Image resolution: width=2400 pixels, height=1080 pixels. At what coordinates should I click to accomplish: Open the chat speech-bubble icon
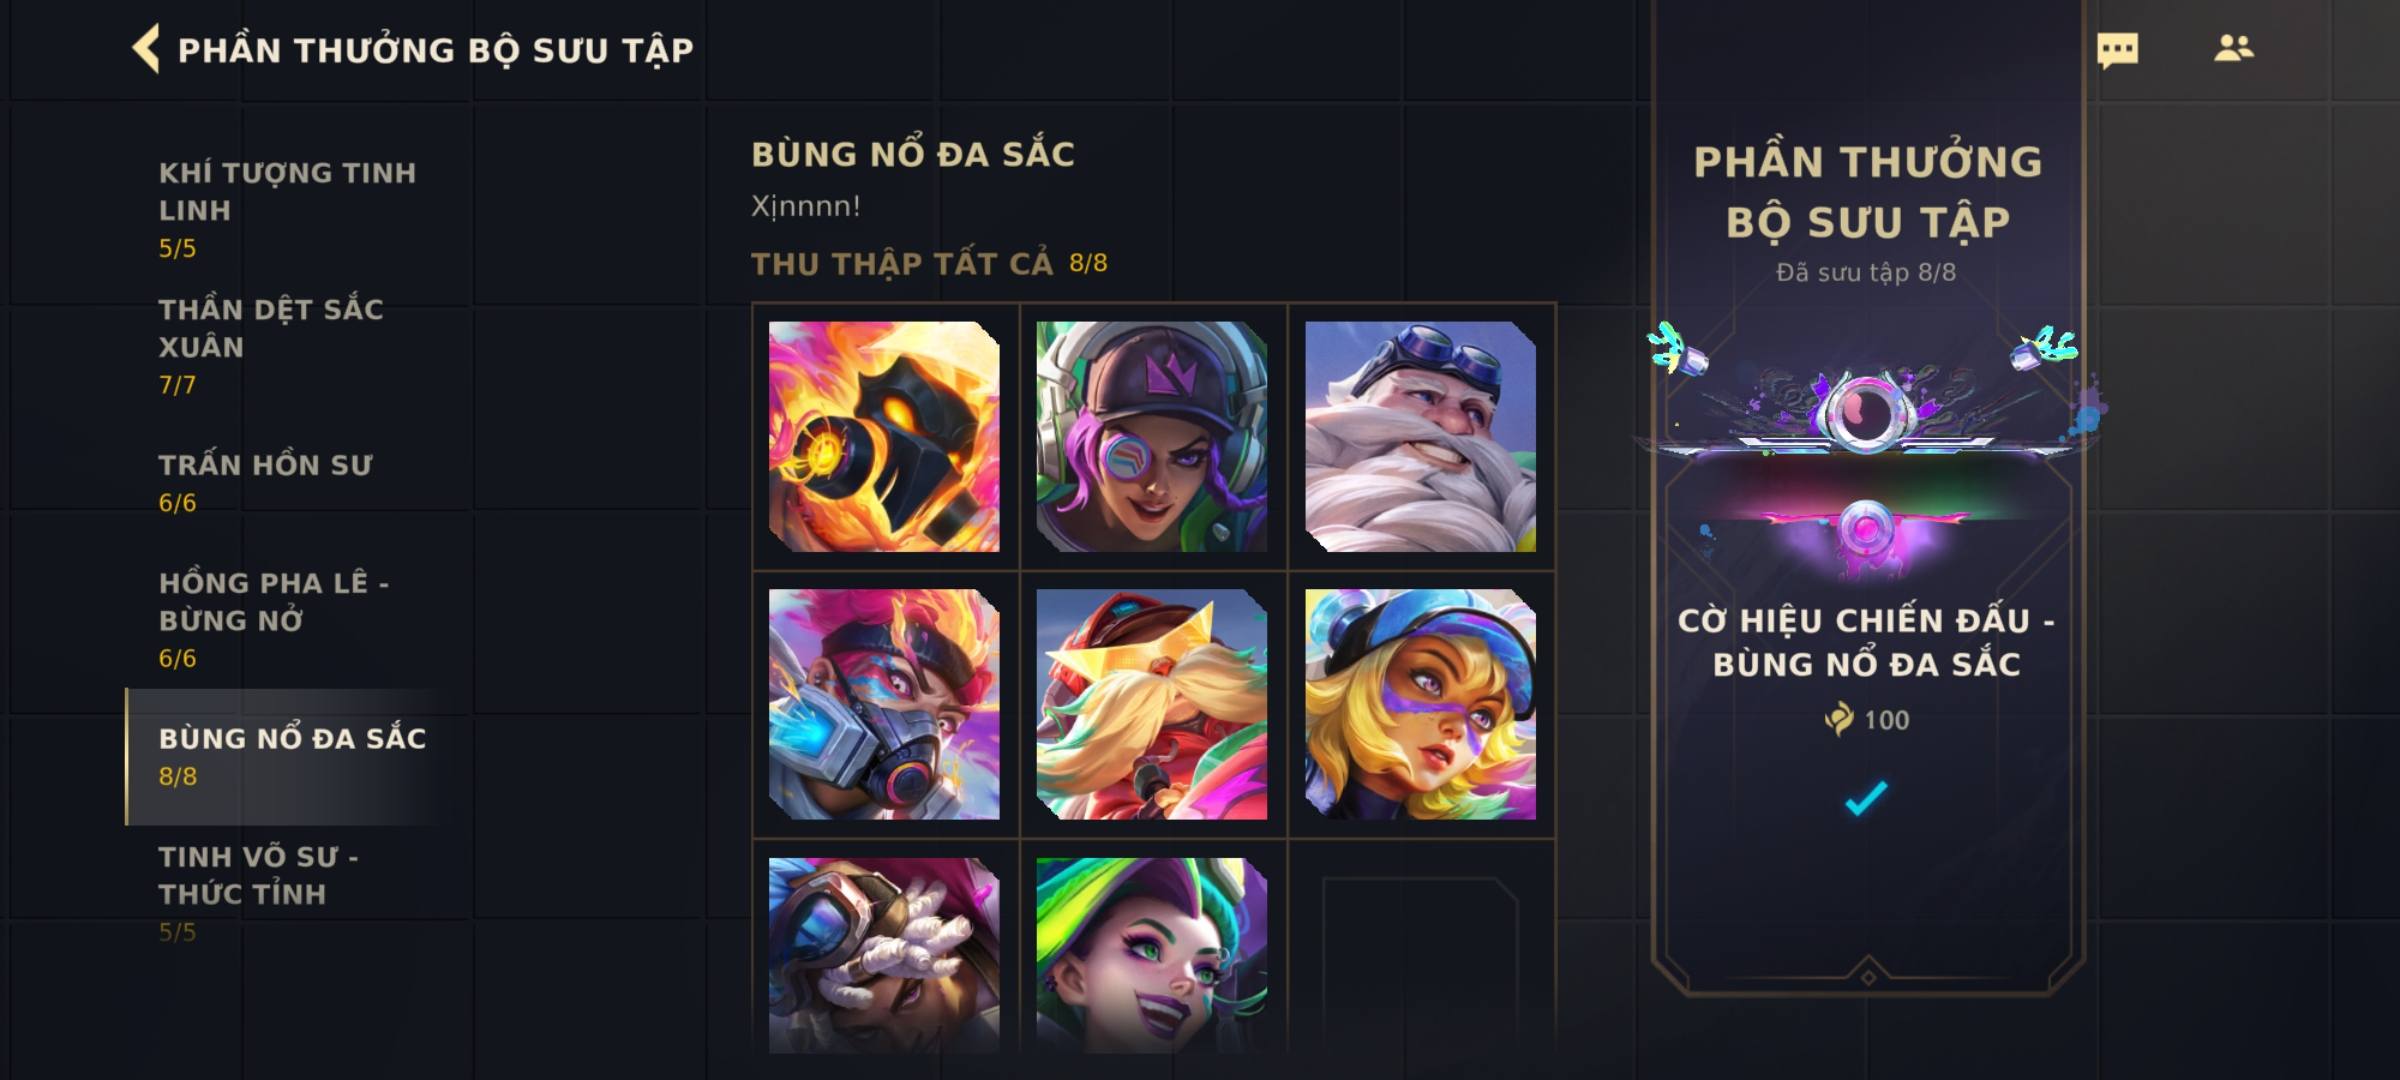2117,50
